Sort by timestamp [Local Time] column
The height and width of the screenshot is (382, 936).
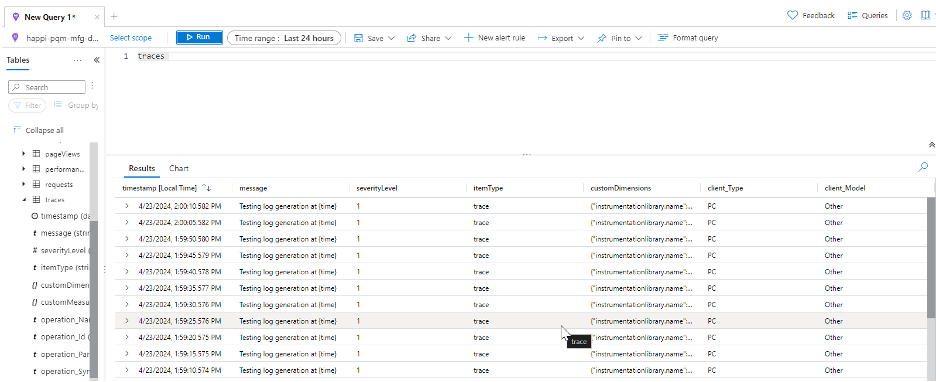pyautogui.click(x=167, y=188)
